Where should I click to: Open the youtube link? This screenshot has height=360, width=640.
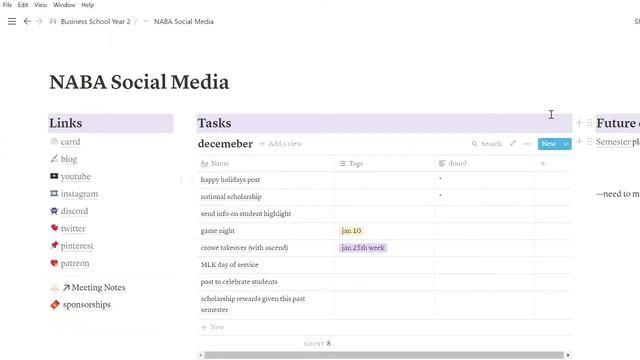pos(76,176)
